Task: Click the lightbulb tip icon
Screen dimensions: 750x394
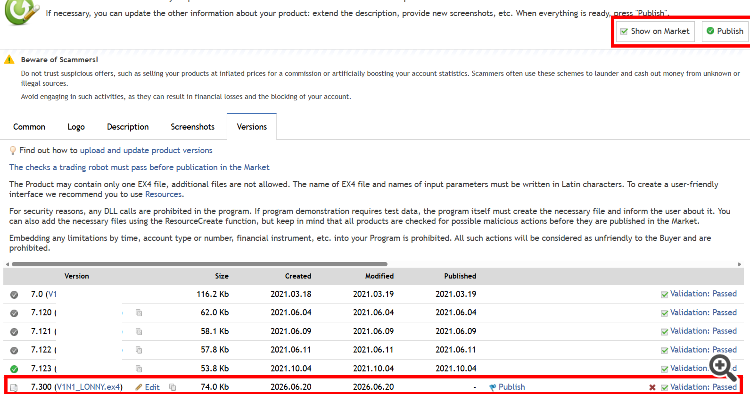Action: point(13,151)
